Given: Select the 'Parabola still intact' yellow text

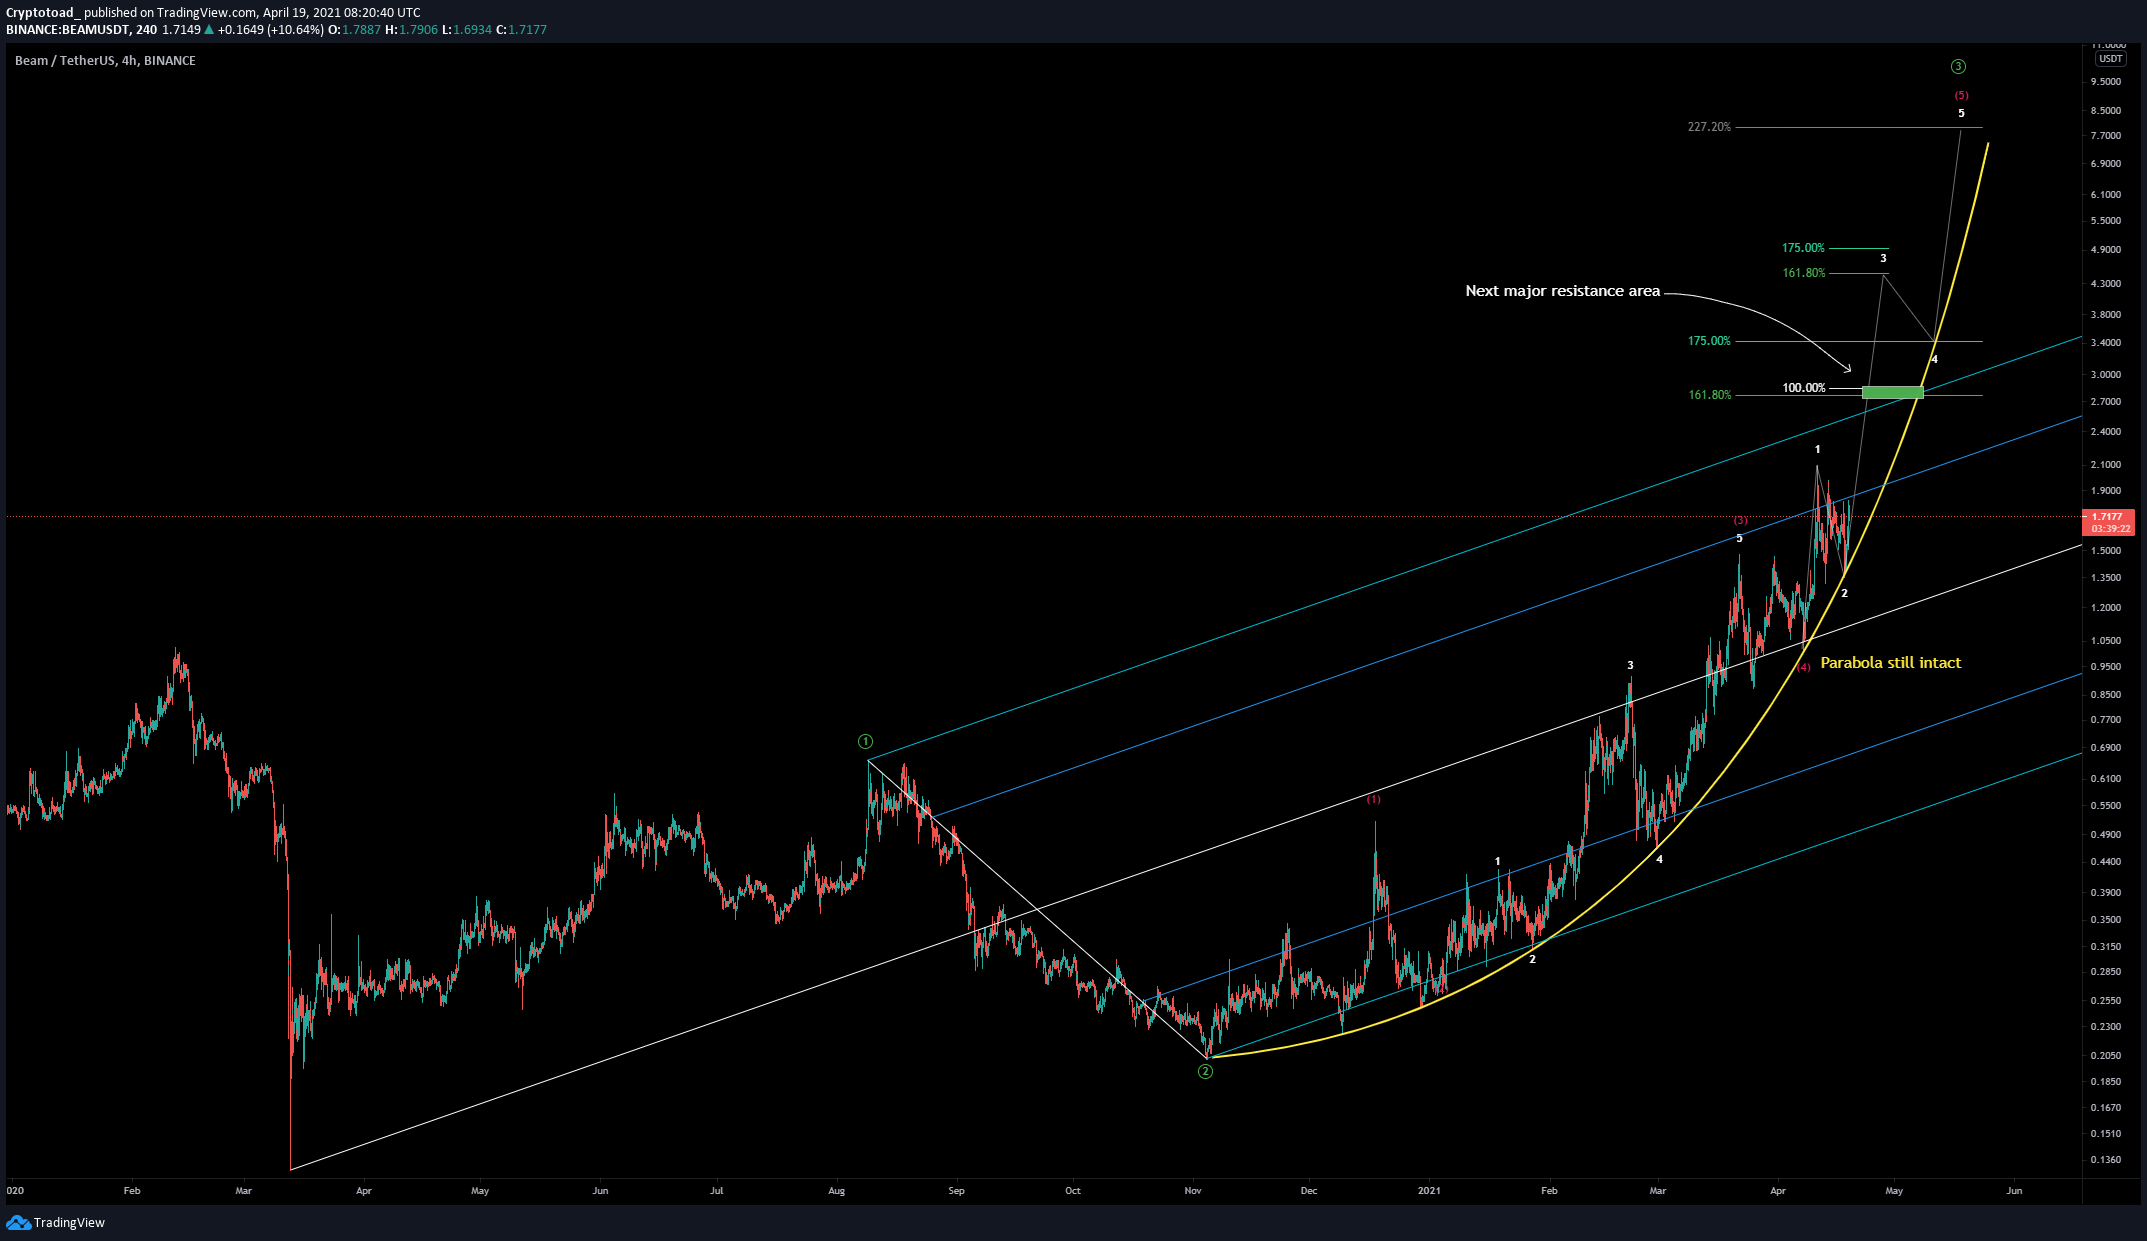Looking at the screenshot, I should (1890, 663).
